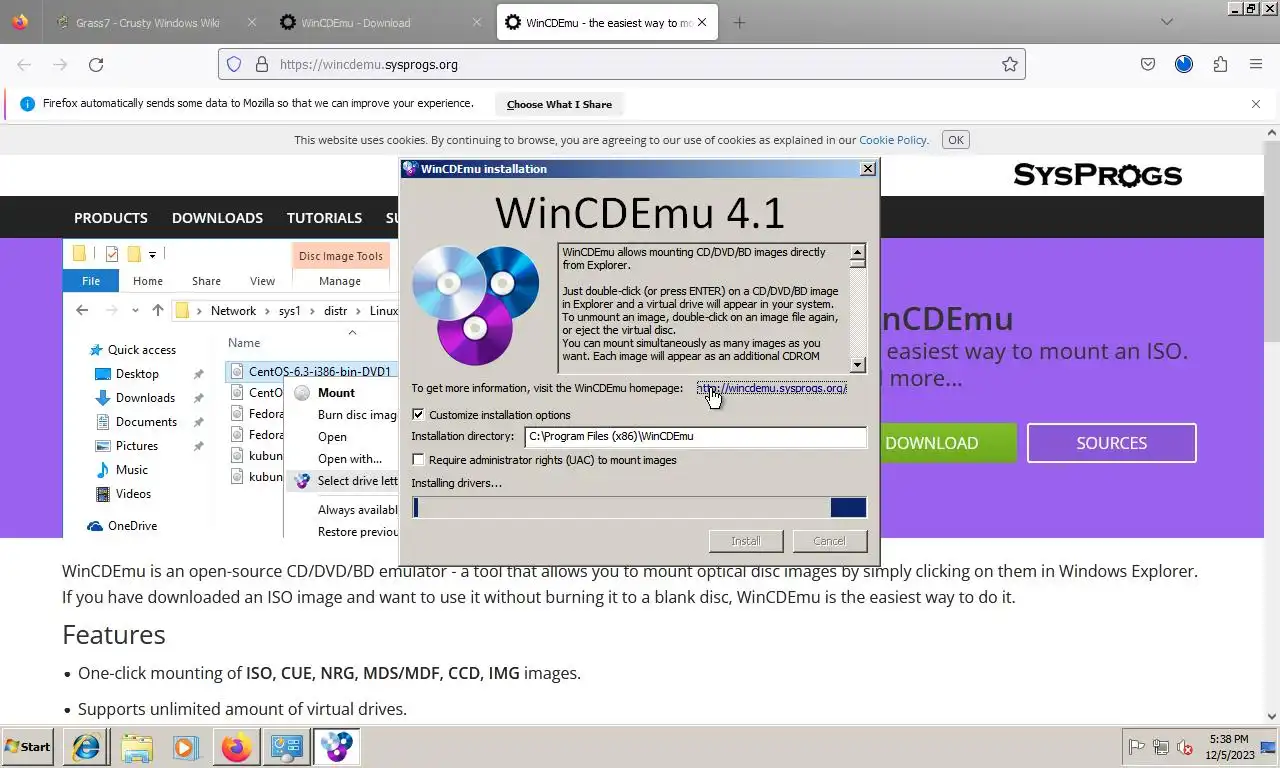This screenshot has height=768, width=1280.
Task: Open Action Center flag tray icon
Action: coord(1136,747)
